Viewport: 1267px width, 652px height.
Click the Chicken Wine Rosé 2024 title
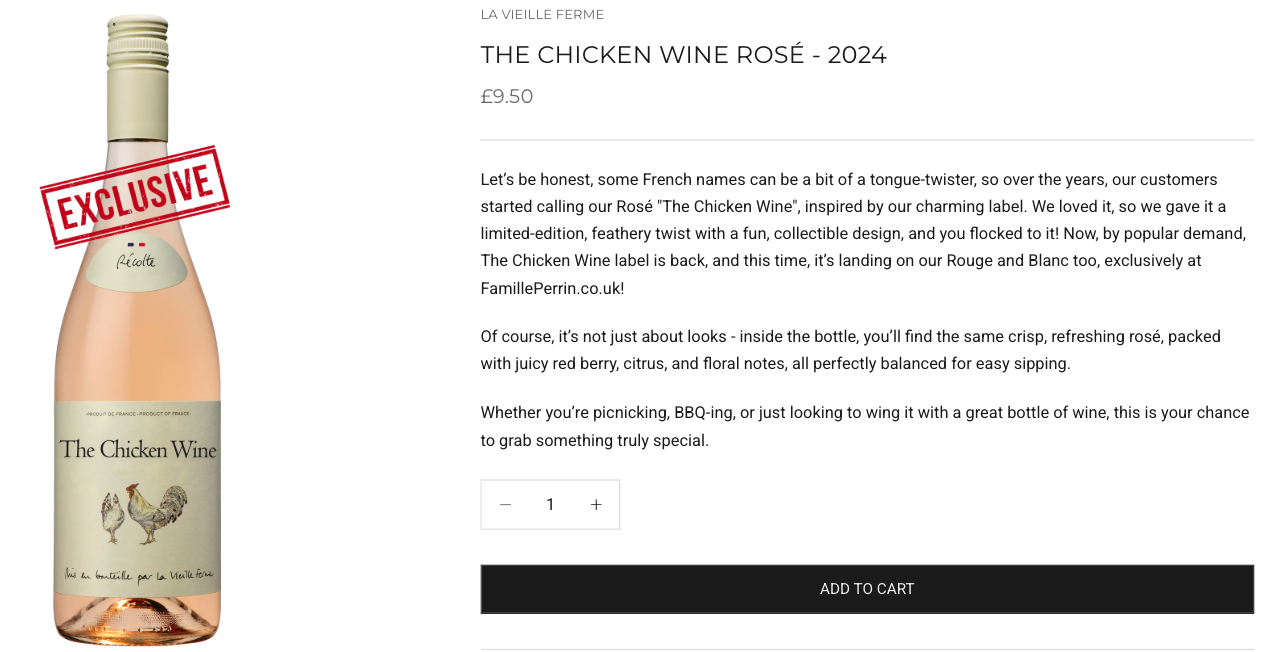[683, 55]
